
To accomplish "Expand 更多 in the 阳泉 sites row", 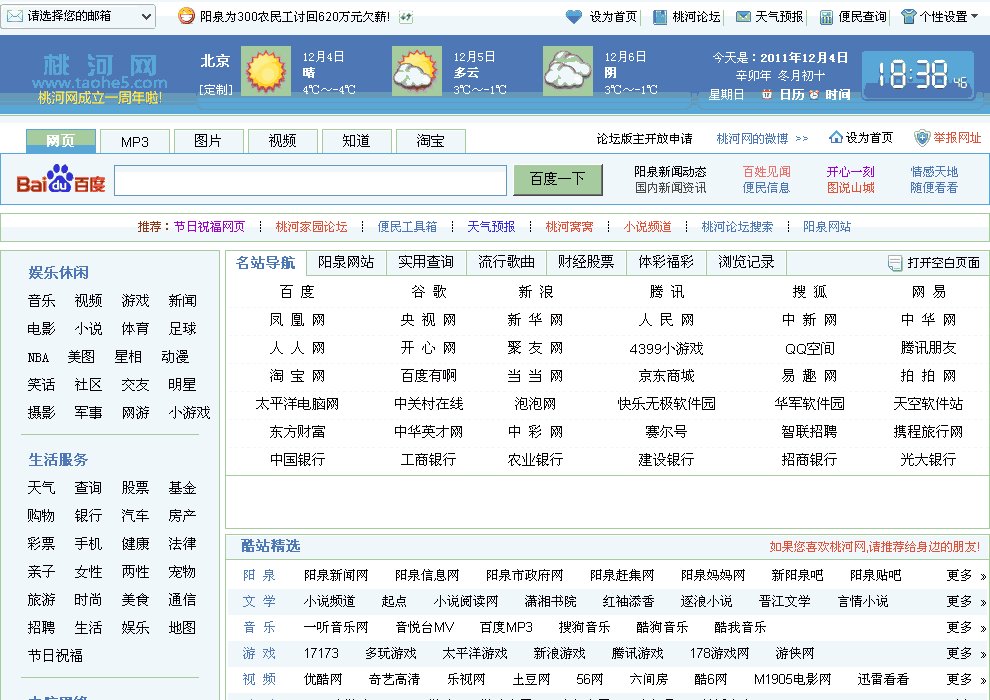I will click(957, 575).
